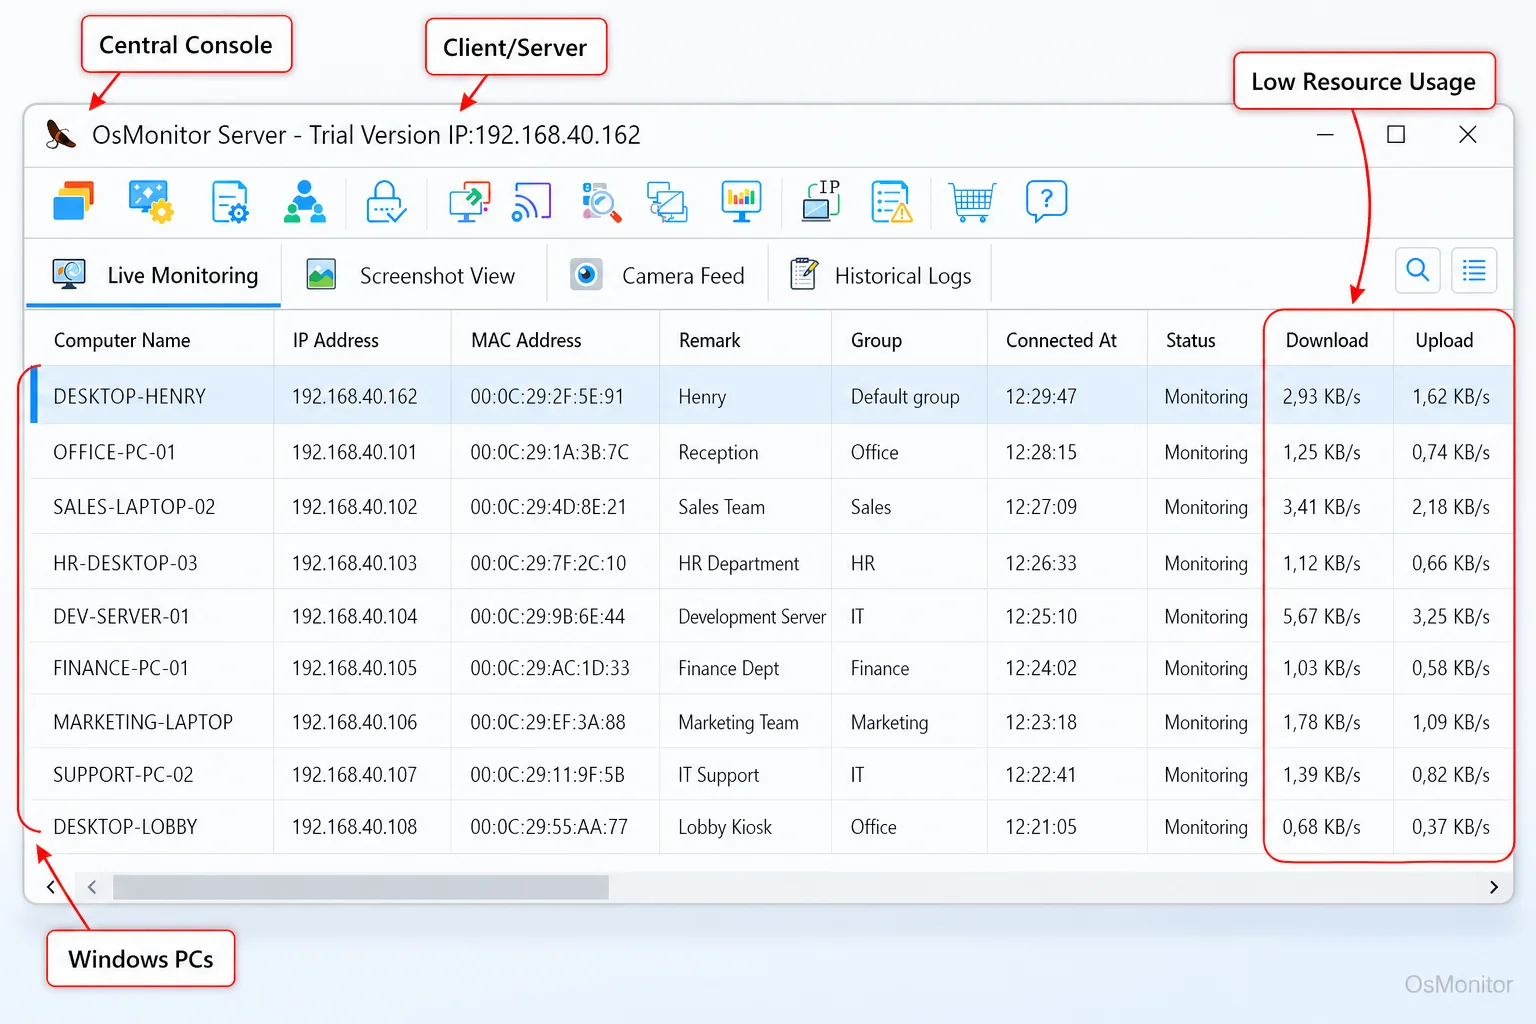
Task: Click IP address 192.168.40.104
Action: pos(354,616)
